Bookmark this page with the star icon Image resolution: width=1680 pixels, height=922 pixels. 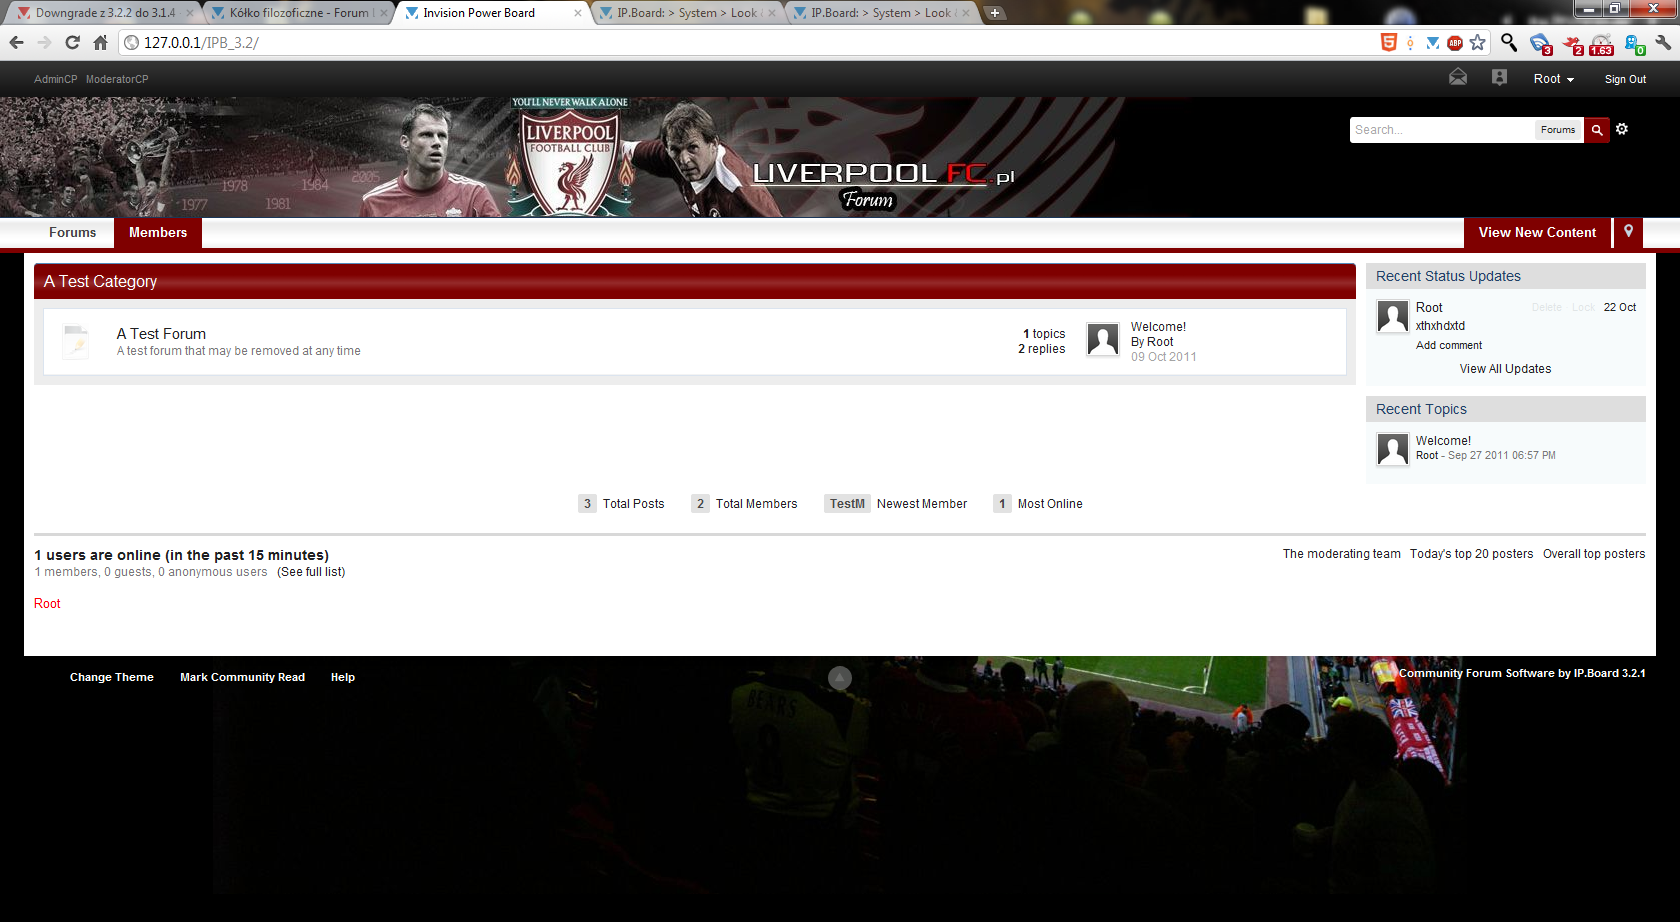1478,42
